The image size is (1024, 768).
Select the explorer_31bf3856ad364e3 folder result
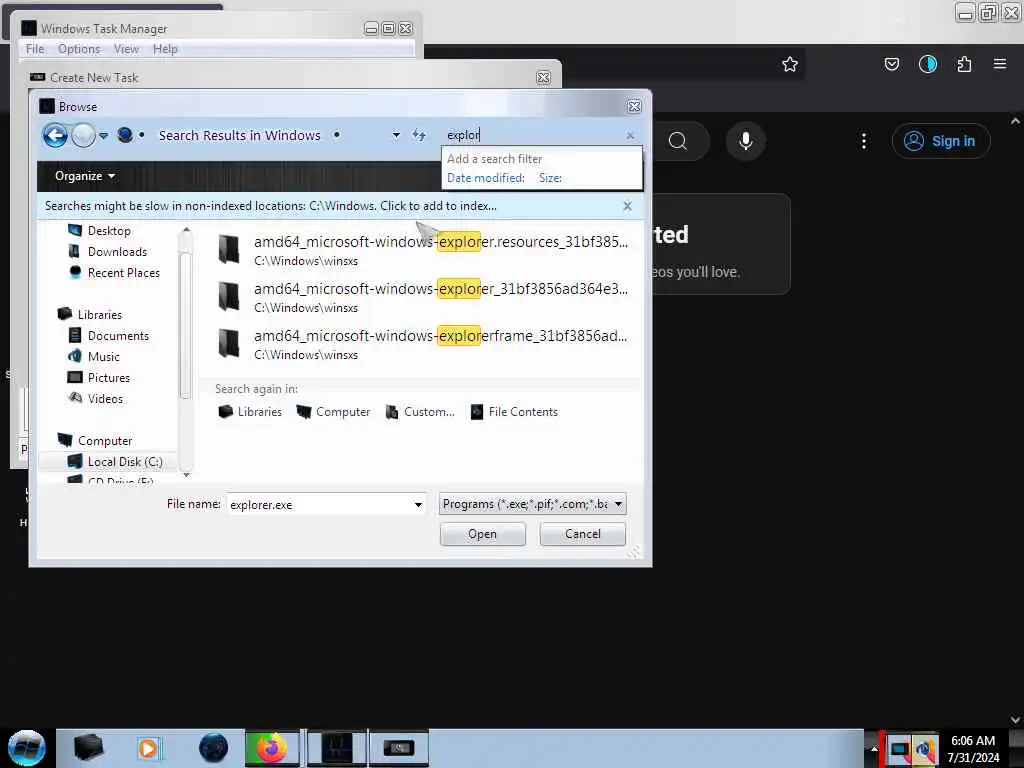point(423,297)
